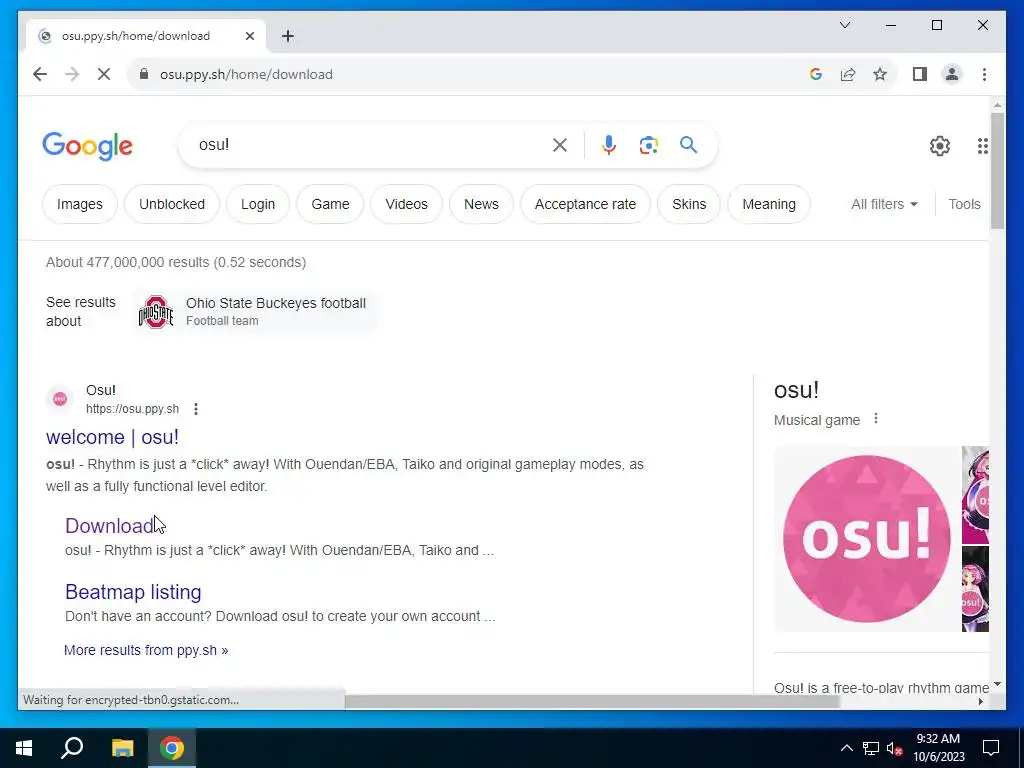Click the Ohio State logo thumbnail
This screenshot has width=1024, height=768.
tap(156, 312)
